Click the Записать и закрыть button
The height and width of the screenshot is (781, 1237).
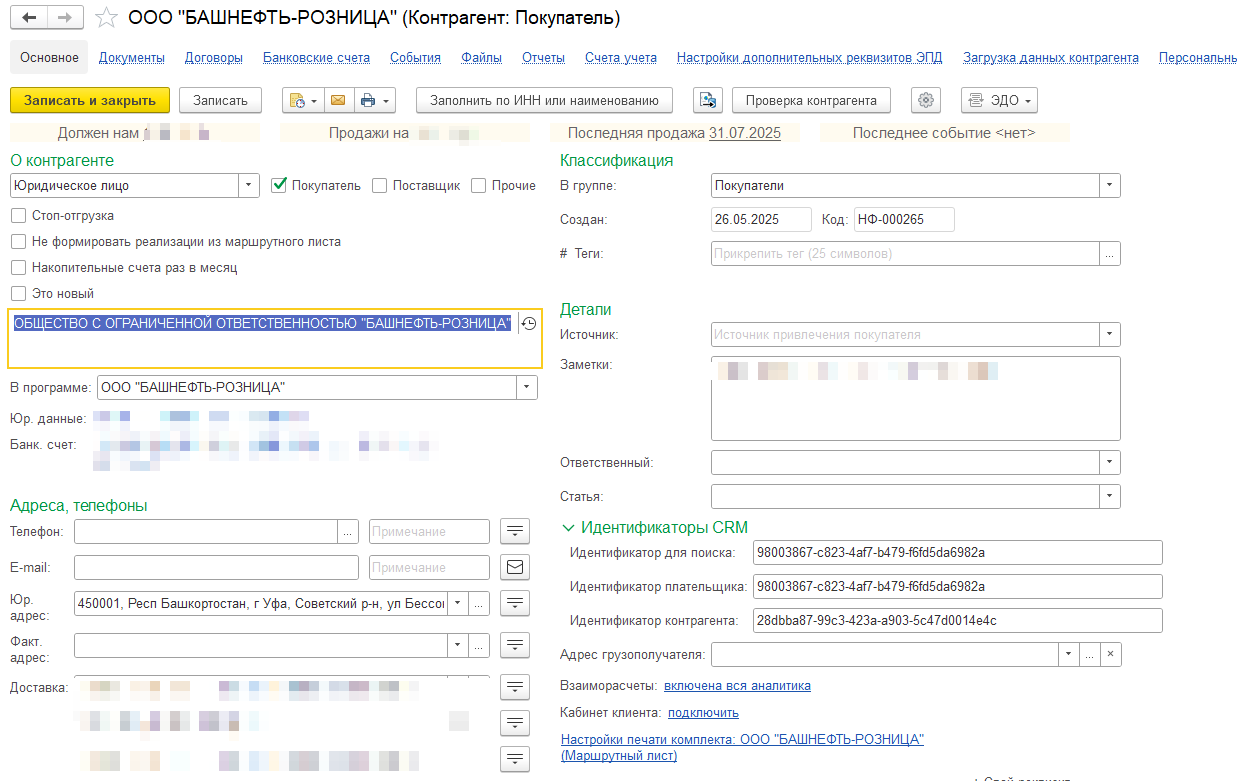pyautogui.click(x=90, y=100)
